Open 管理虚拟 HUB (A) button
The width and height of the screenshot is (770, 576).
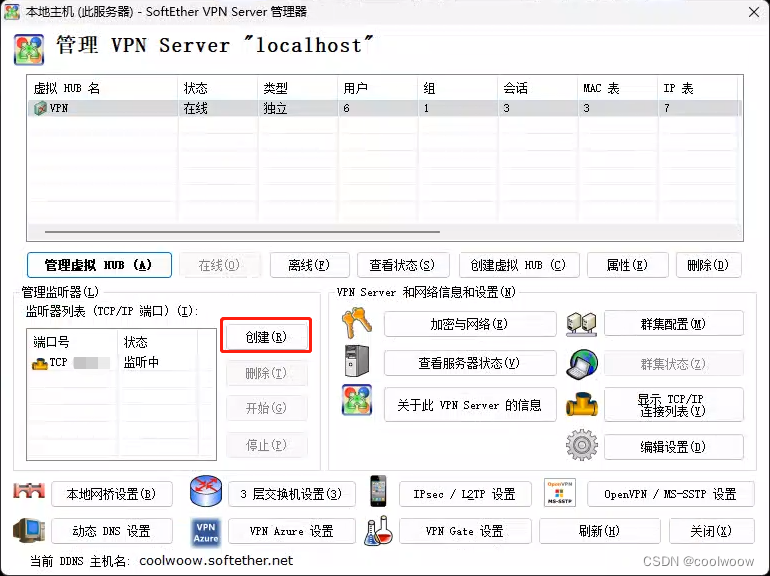99,265
